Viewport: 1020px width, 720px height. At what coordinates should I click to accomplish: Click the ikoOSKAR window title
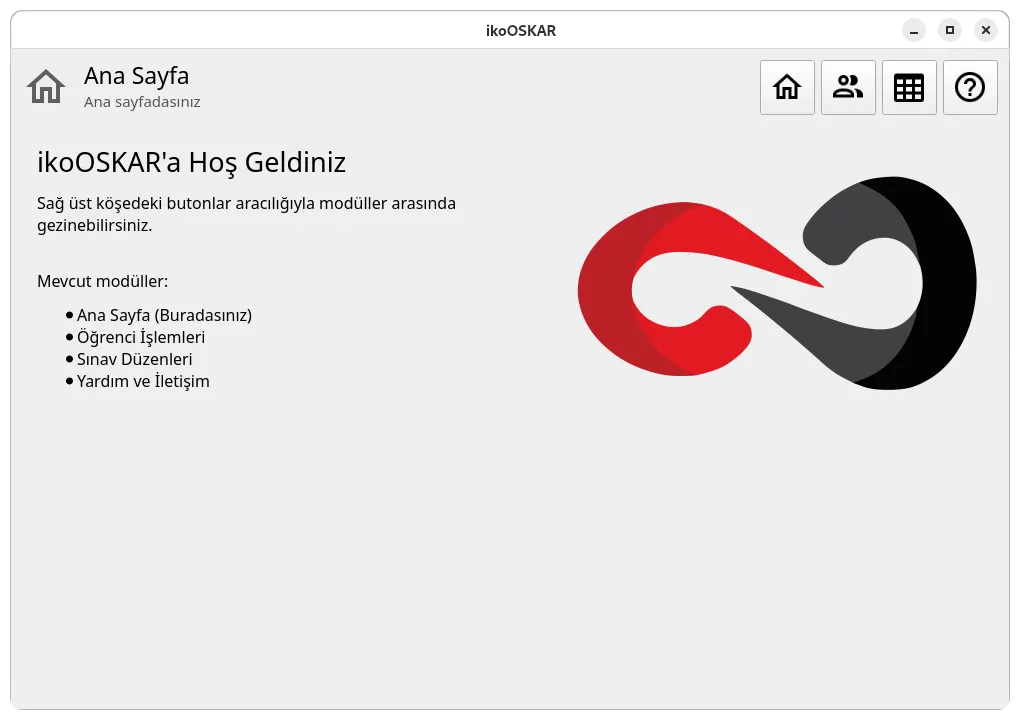(x=520, y=31)
